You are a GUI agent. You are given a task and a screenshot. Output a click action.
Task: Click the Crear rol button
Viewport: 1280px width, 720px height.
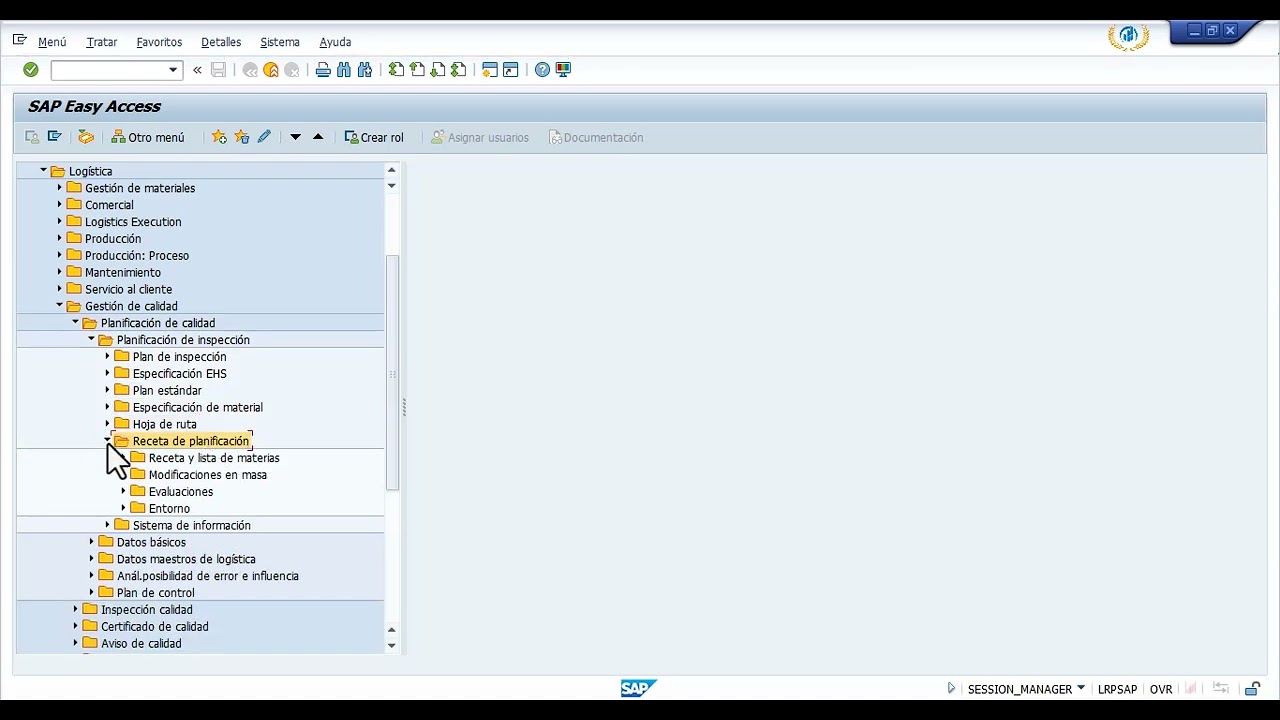coord(374,137)
